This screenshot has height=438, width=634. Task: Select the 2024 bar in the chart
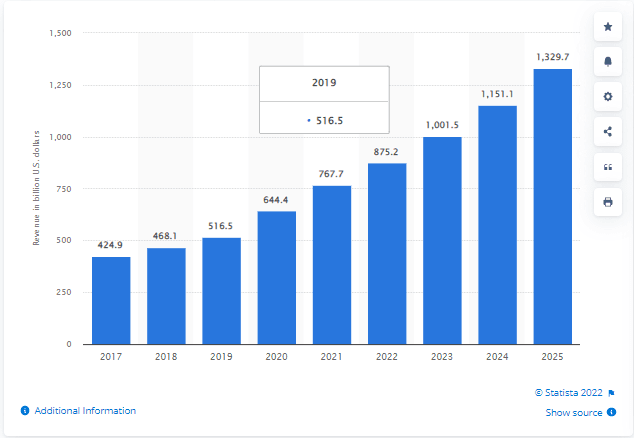497,225
